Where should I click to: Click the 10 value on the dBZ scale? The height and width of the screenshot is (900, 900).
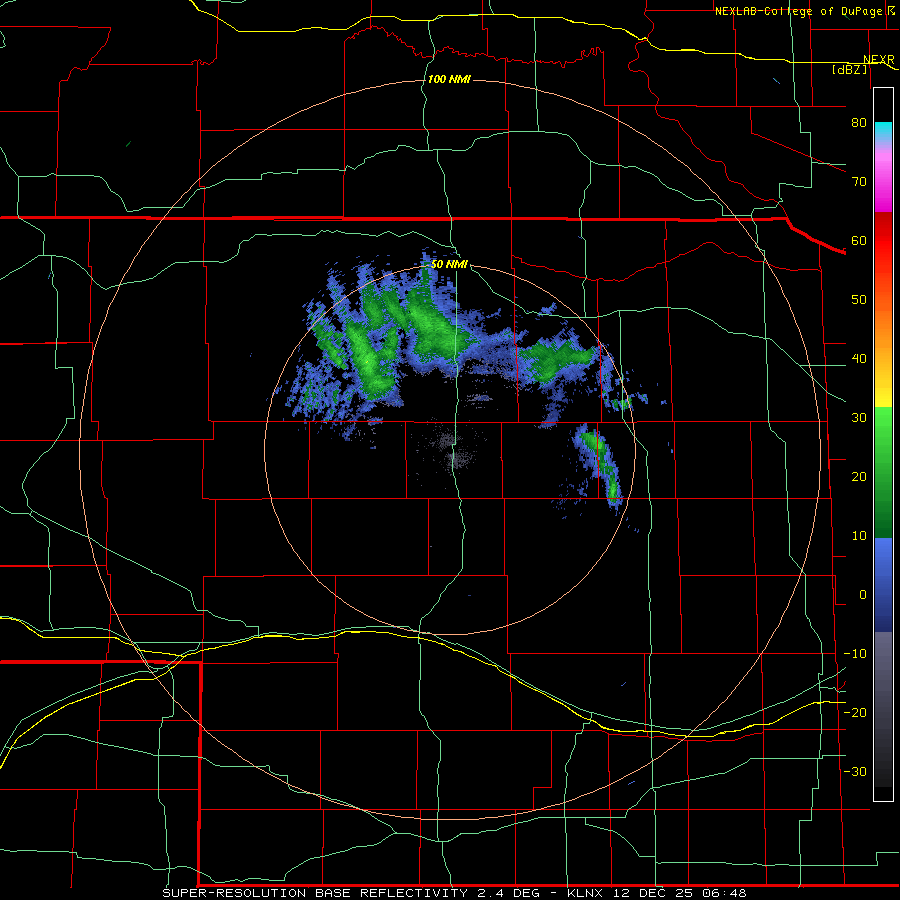coord(859,536)
